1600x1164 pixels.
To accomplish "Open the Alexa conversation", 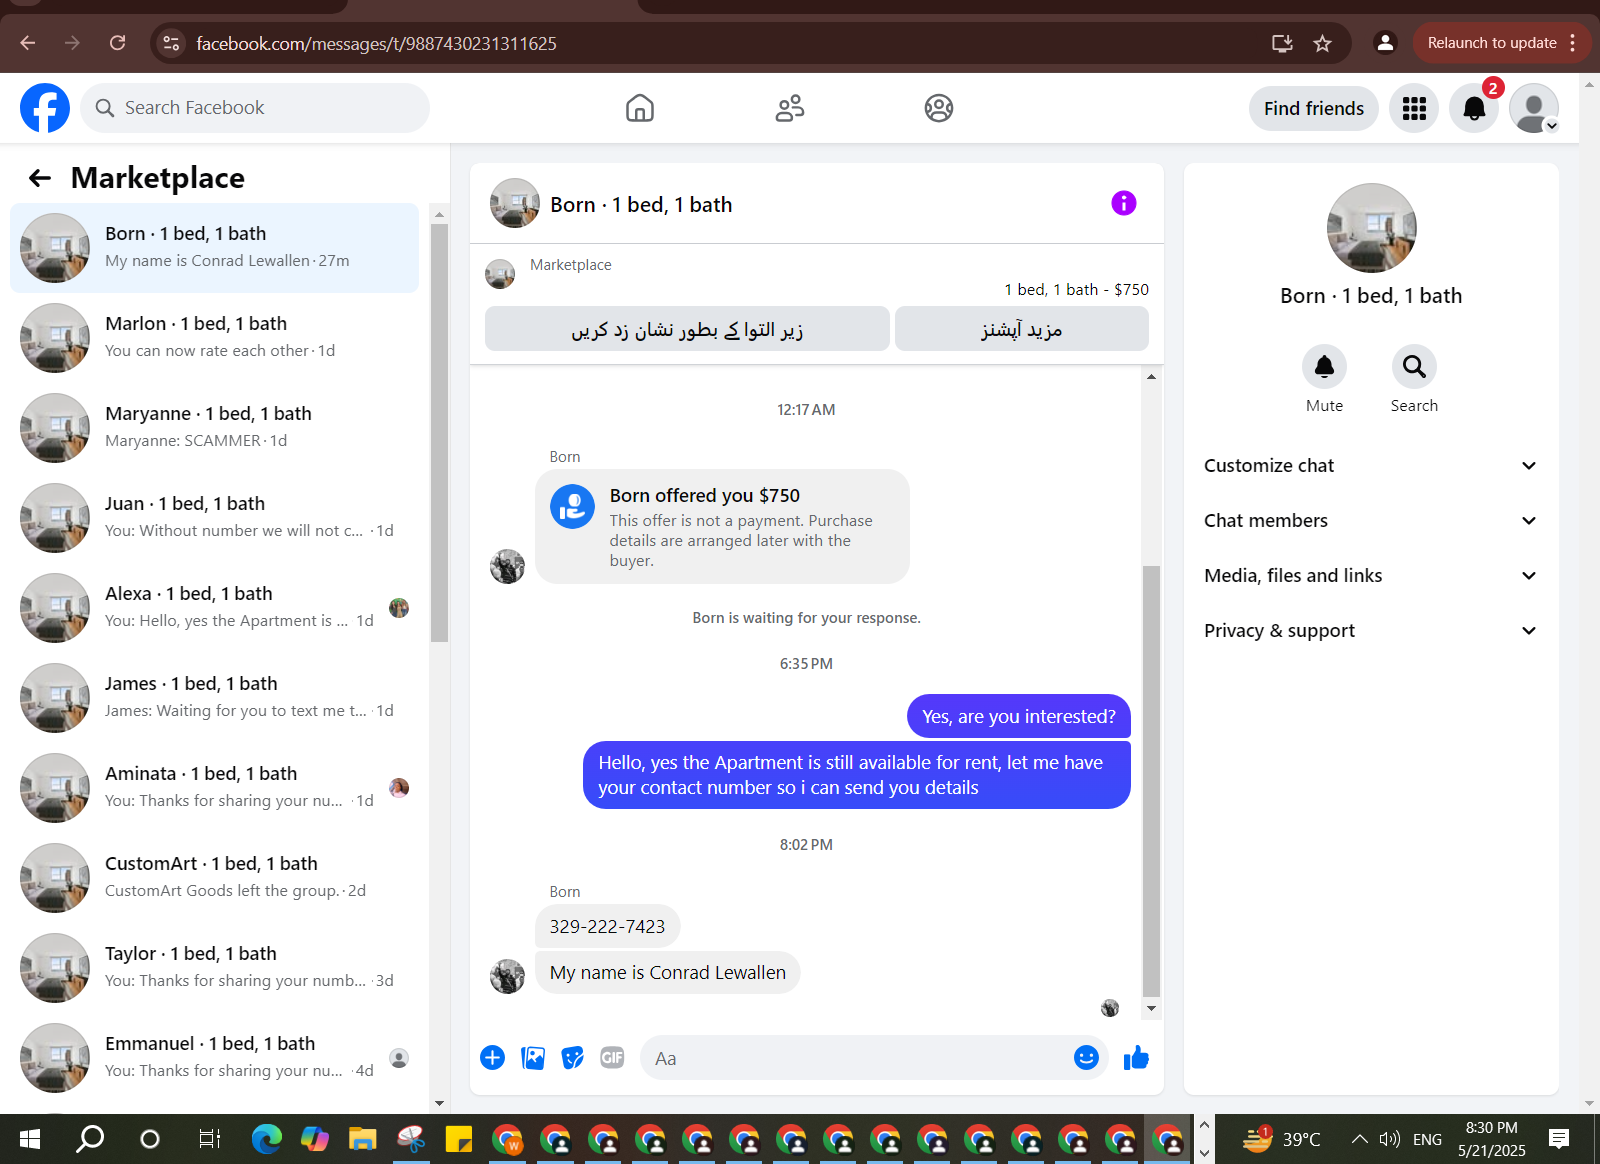I will 215,608.
